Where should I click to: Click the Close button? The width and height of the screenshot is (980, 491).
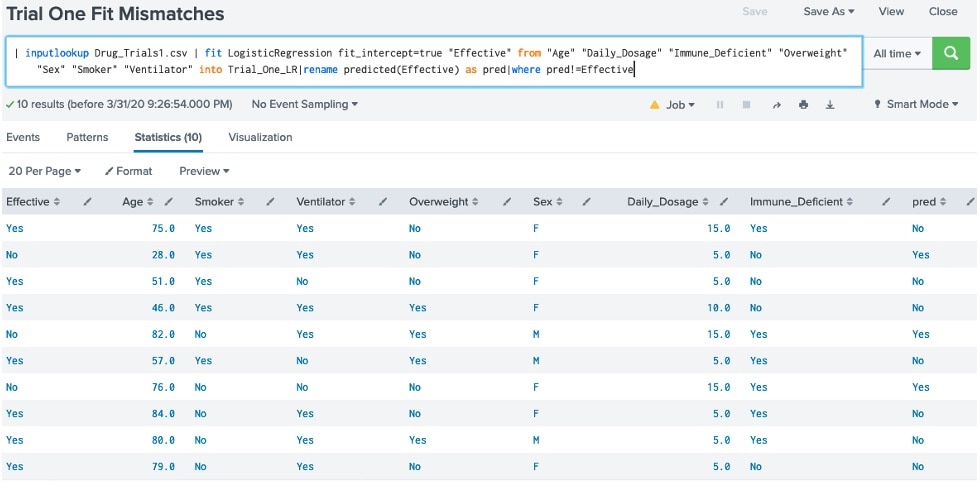click(x=943, y=11)
